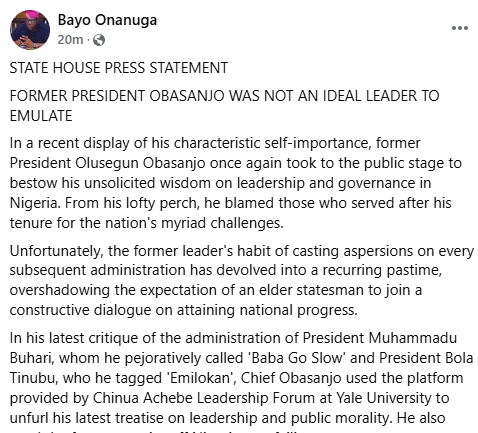
Task: Click the quoted word 'Emilokan'
Action: (x=201, y=378)
